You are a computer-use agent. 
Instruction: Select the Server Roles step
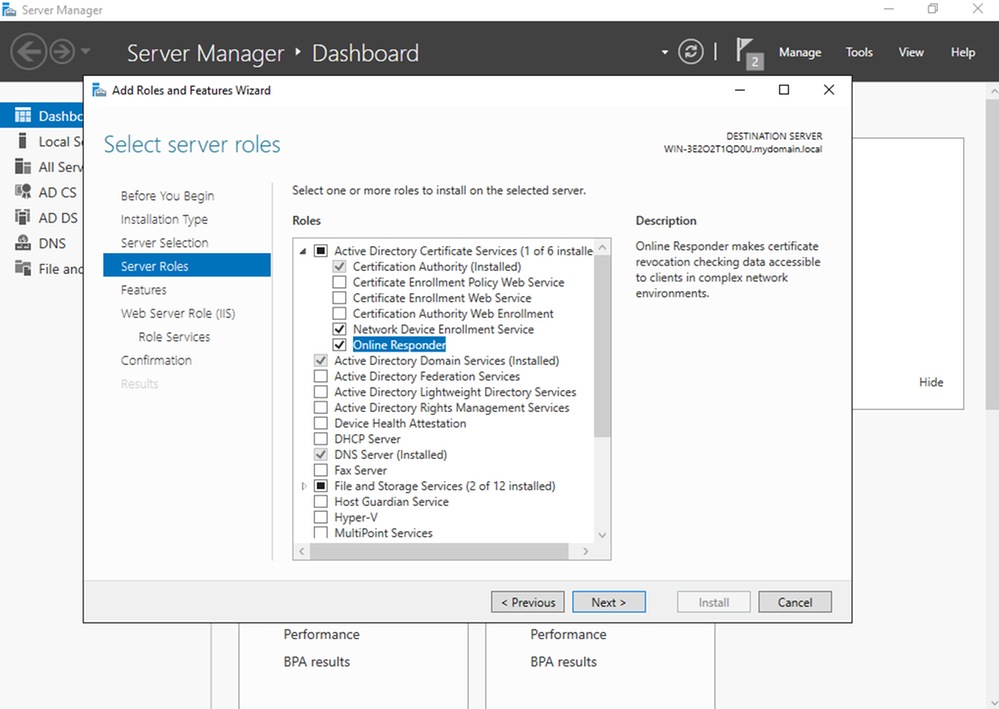coord(187,266)
